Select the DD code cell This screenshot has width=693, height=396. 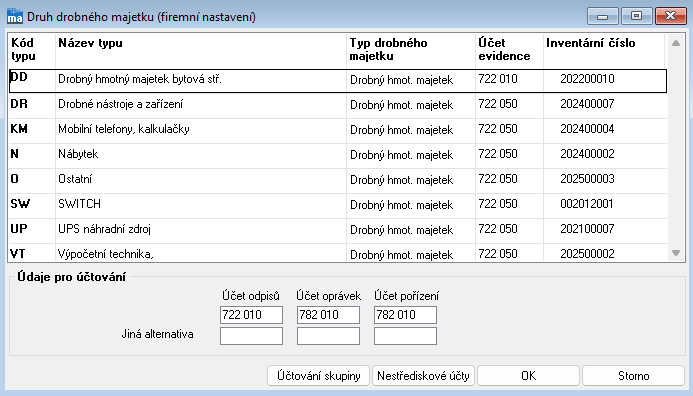(x=32, y=80)
